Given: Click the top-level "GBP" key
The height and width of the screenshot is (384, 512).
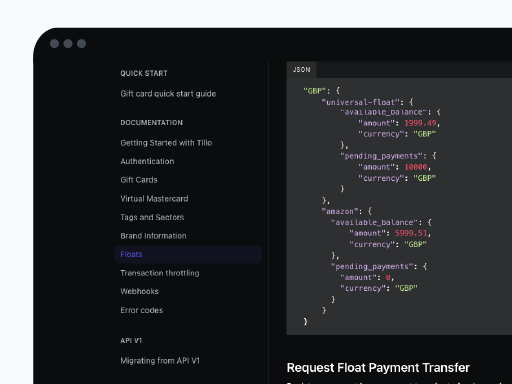Looking at the screenshot, I should click(314, 91).
